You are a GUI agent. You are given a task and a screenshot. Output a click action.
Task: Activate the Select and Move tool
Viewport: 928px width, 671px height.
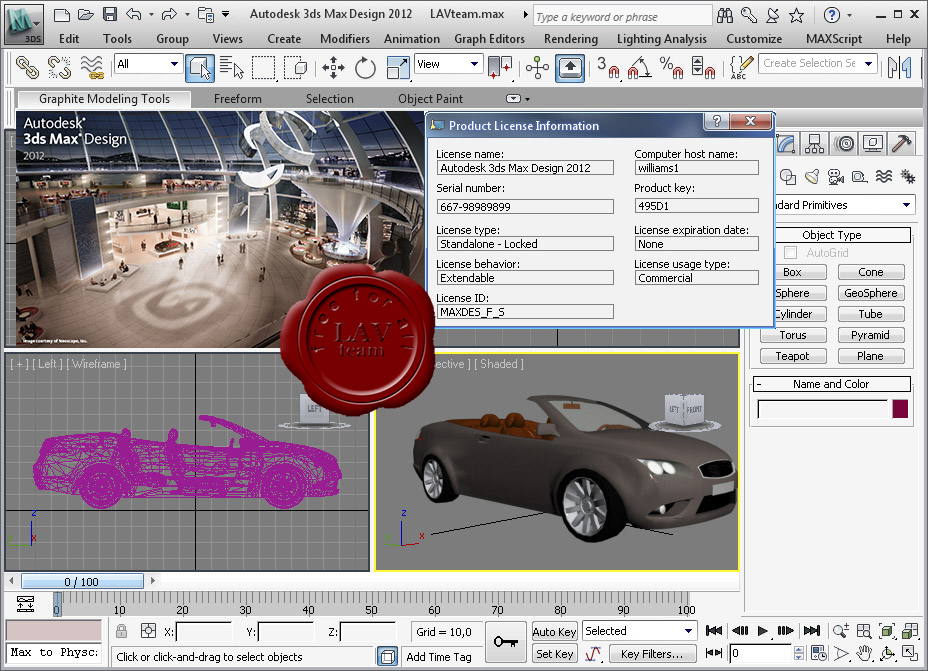[x=333, y=67]
